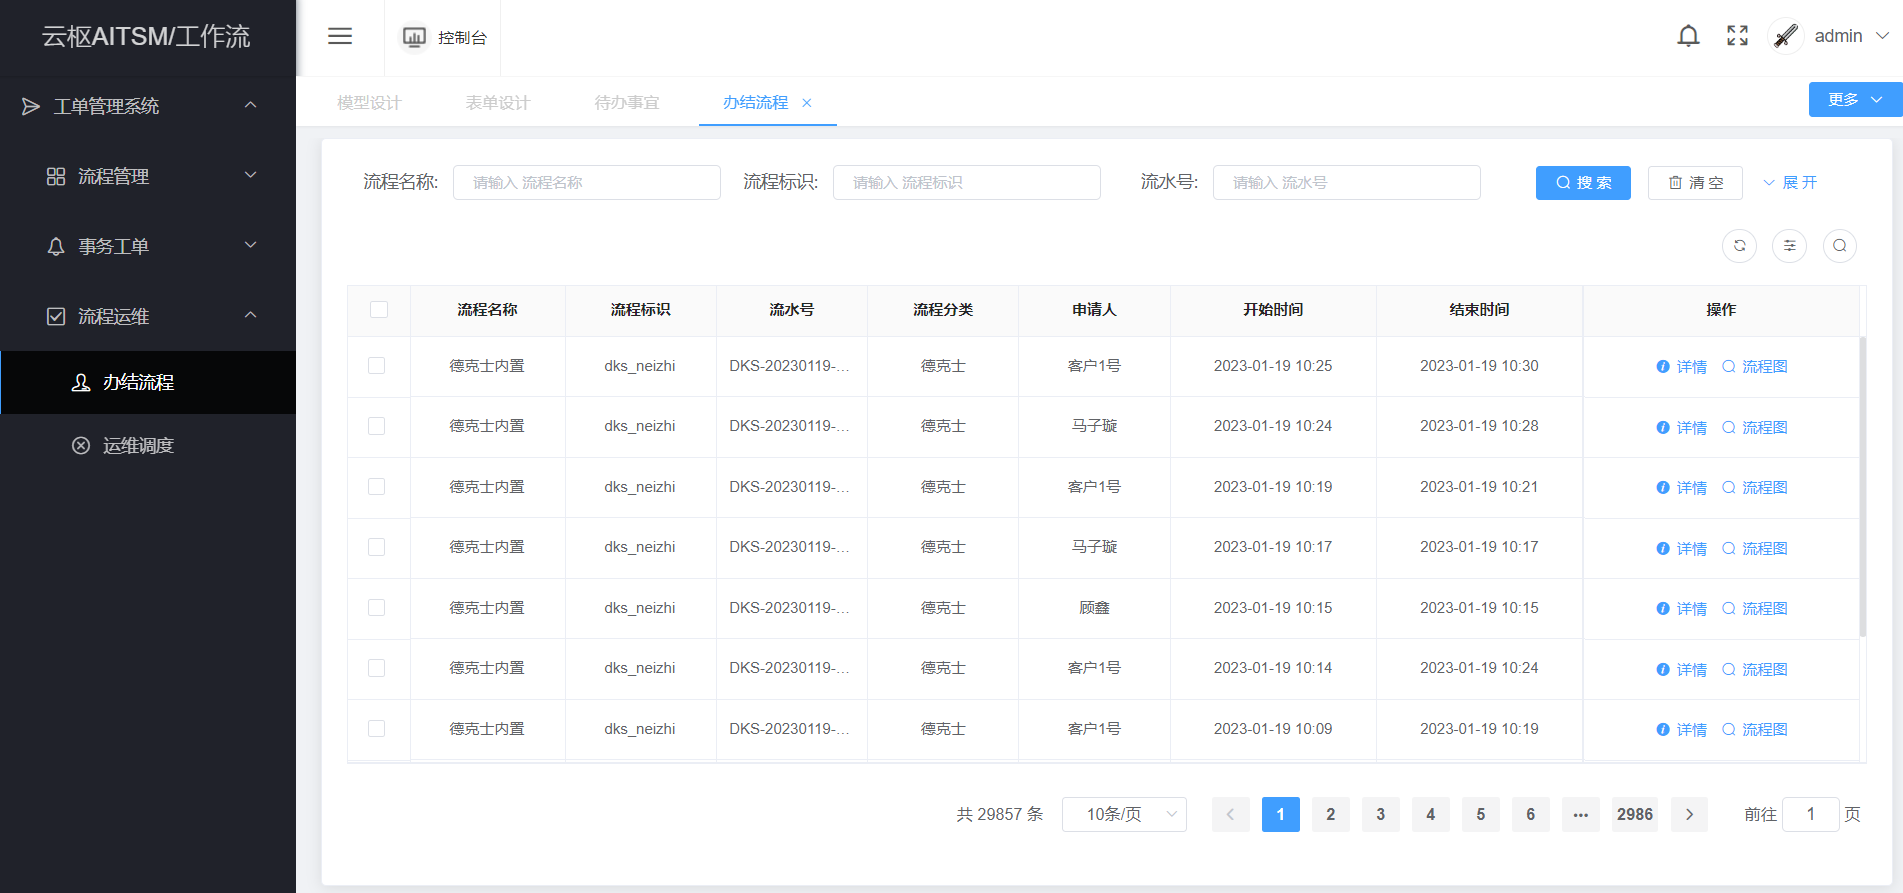Open 详情 for the 10:25 start row
The image size is (1903, 893).
pyautogui.click(x=1682, y=367)
